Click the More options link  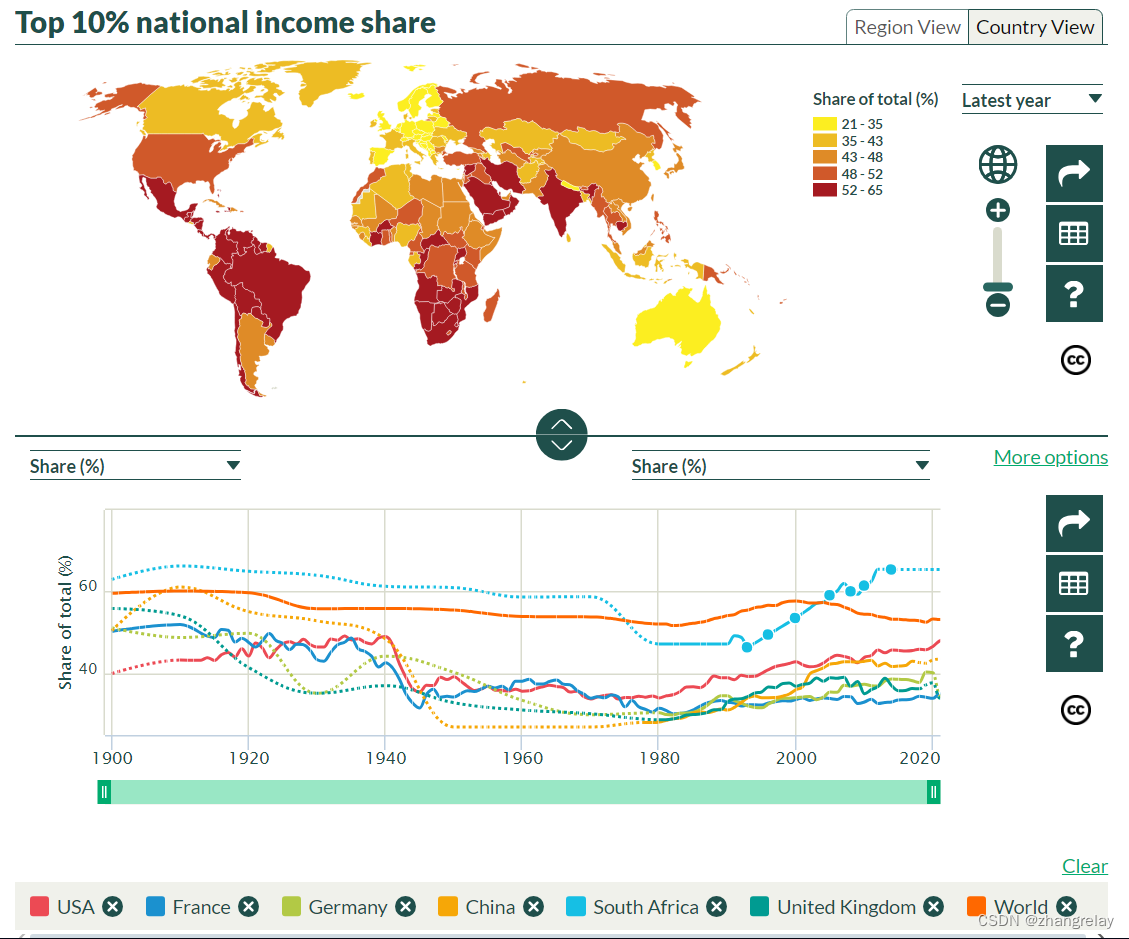click(x=1051, y=457)
